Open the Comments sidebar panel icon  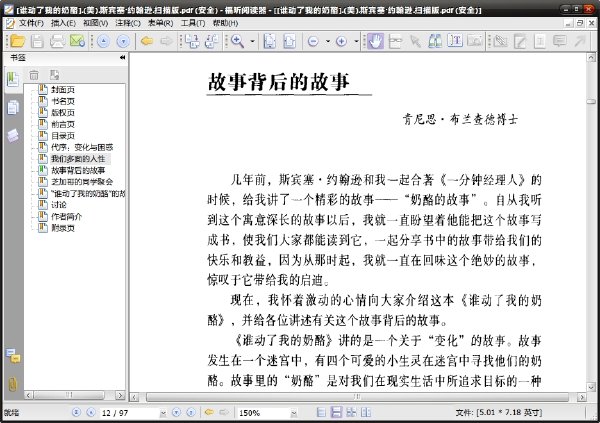click(13, 356)
